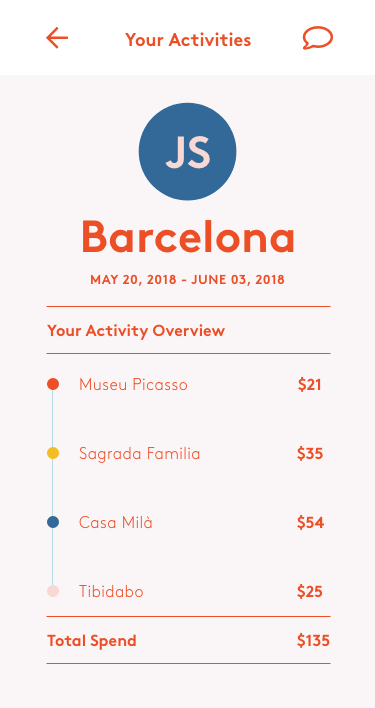Click the Your Activity Overview heading
The height and width of the screenshot is (708, 375).
136,331
